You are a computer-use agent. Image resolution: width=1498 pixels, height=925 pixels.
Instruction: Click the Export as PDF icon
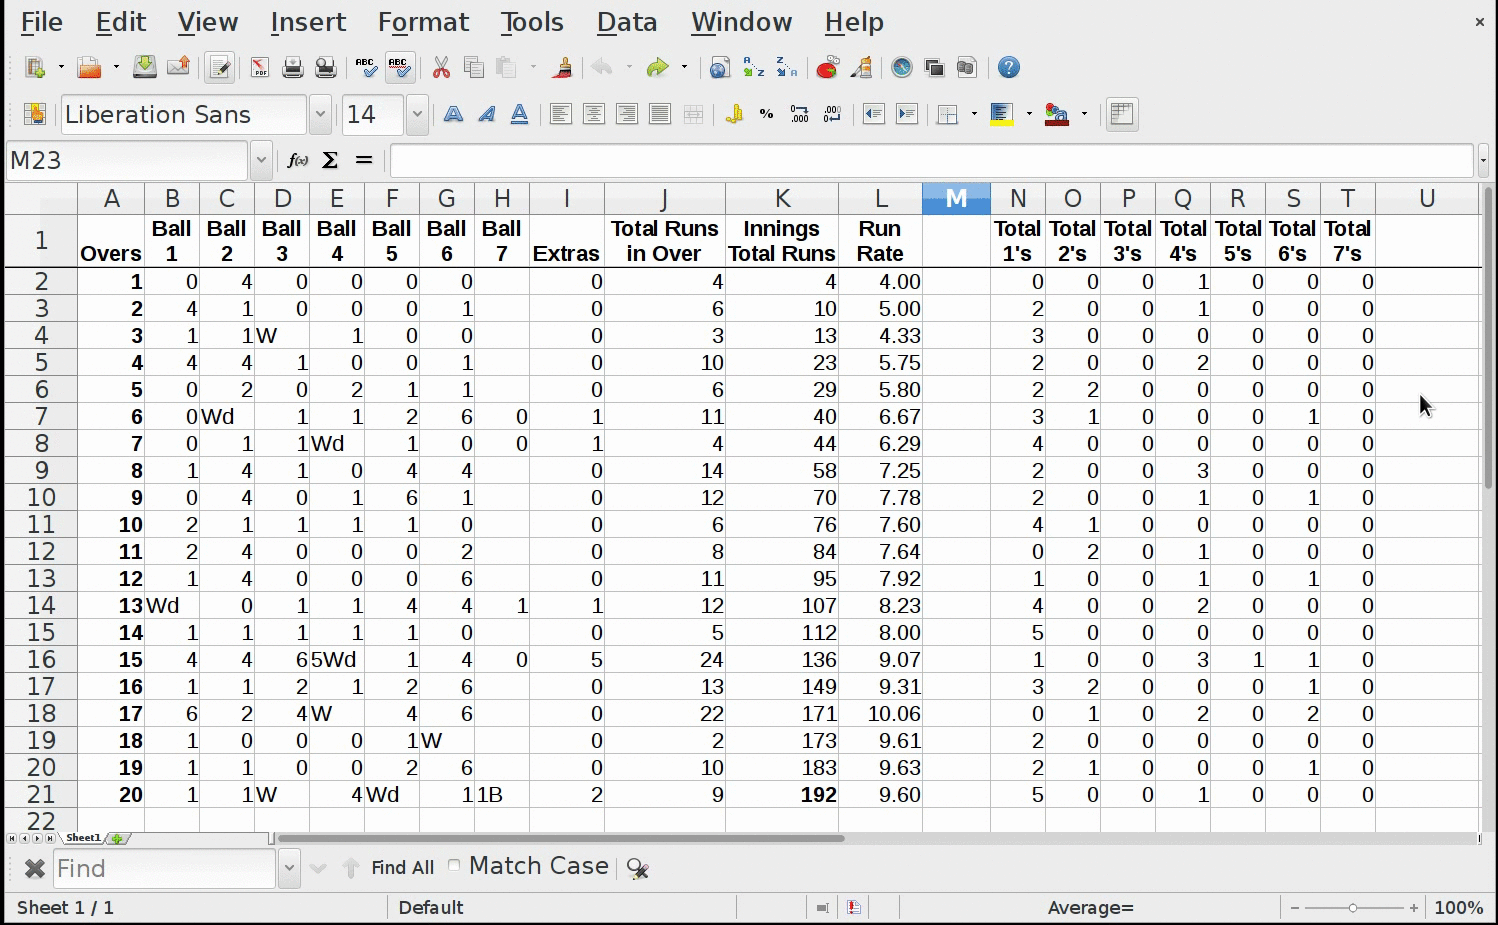coord(260,68)
